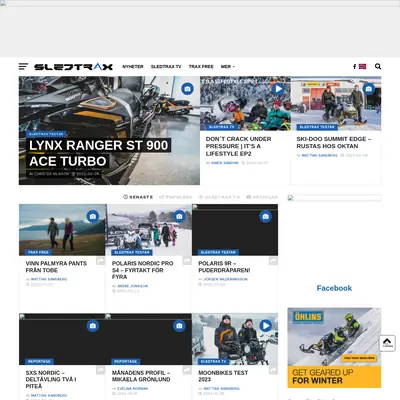Click Reportage tag on SXS Nordic card

39,362
